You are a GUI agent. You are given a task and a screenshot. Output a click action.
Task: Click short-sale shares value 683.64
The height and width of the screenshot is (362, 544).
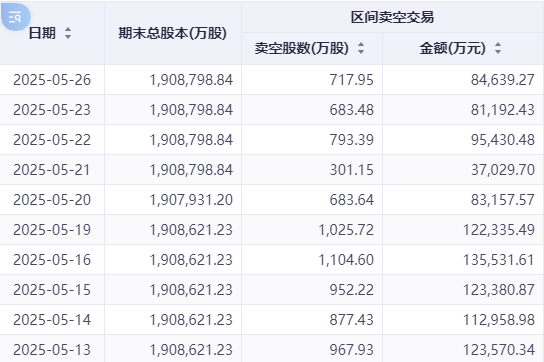[351, 200]
